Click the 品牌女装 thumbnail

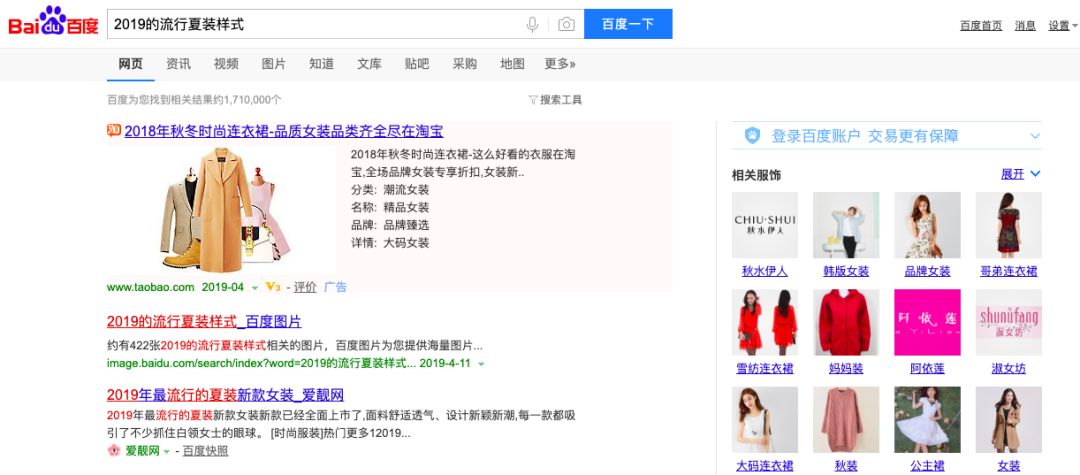coord(927,225)
